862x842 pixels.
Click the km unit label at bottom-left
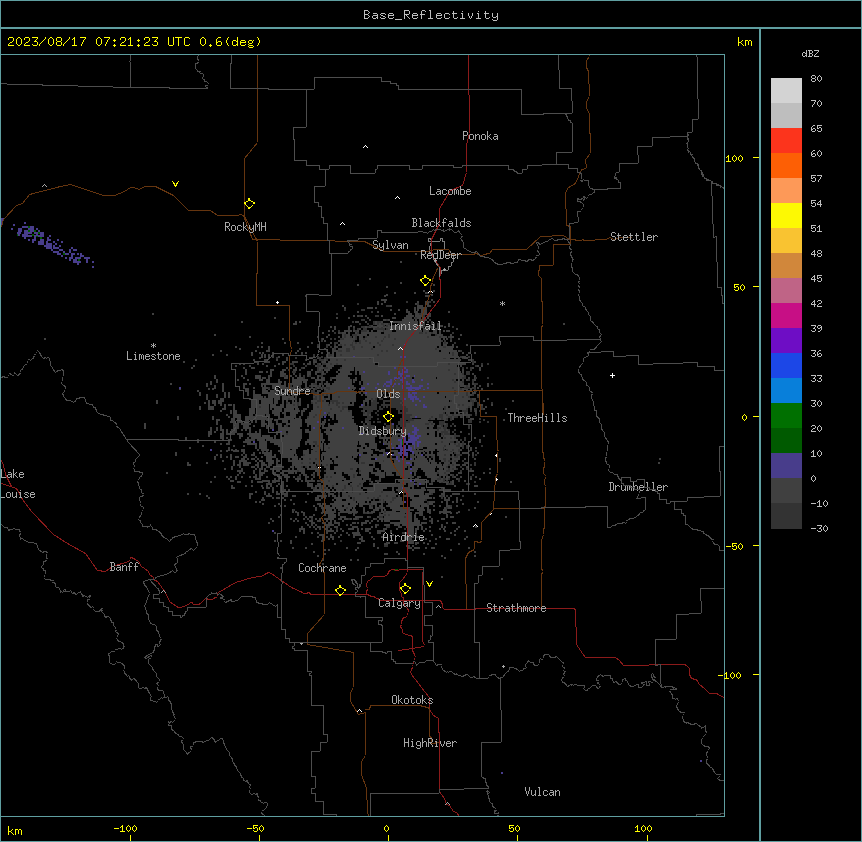click(x=15, y=830)
